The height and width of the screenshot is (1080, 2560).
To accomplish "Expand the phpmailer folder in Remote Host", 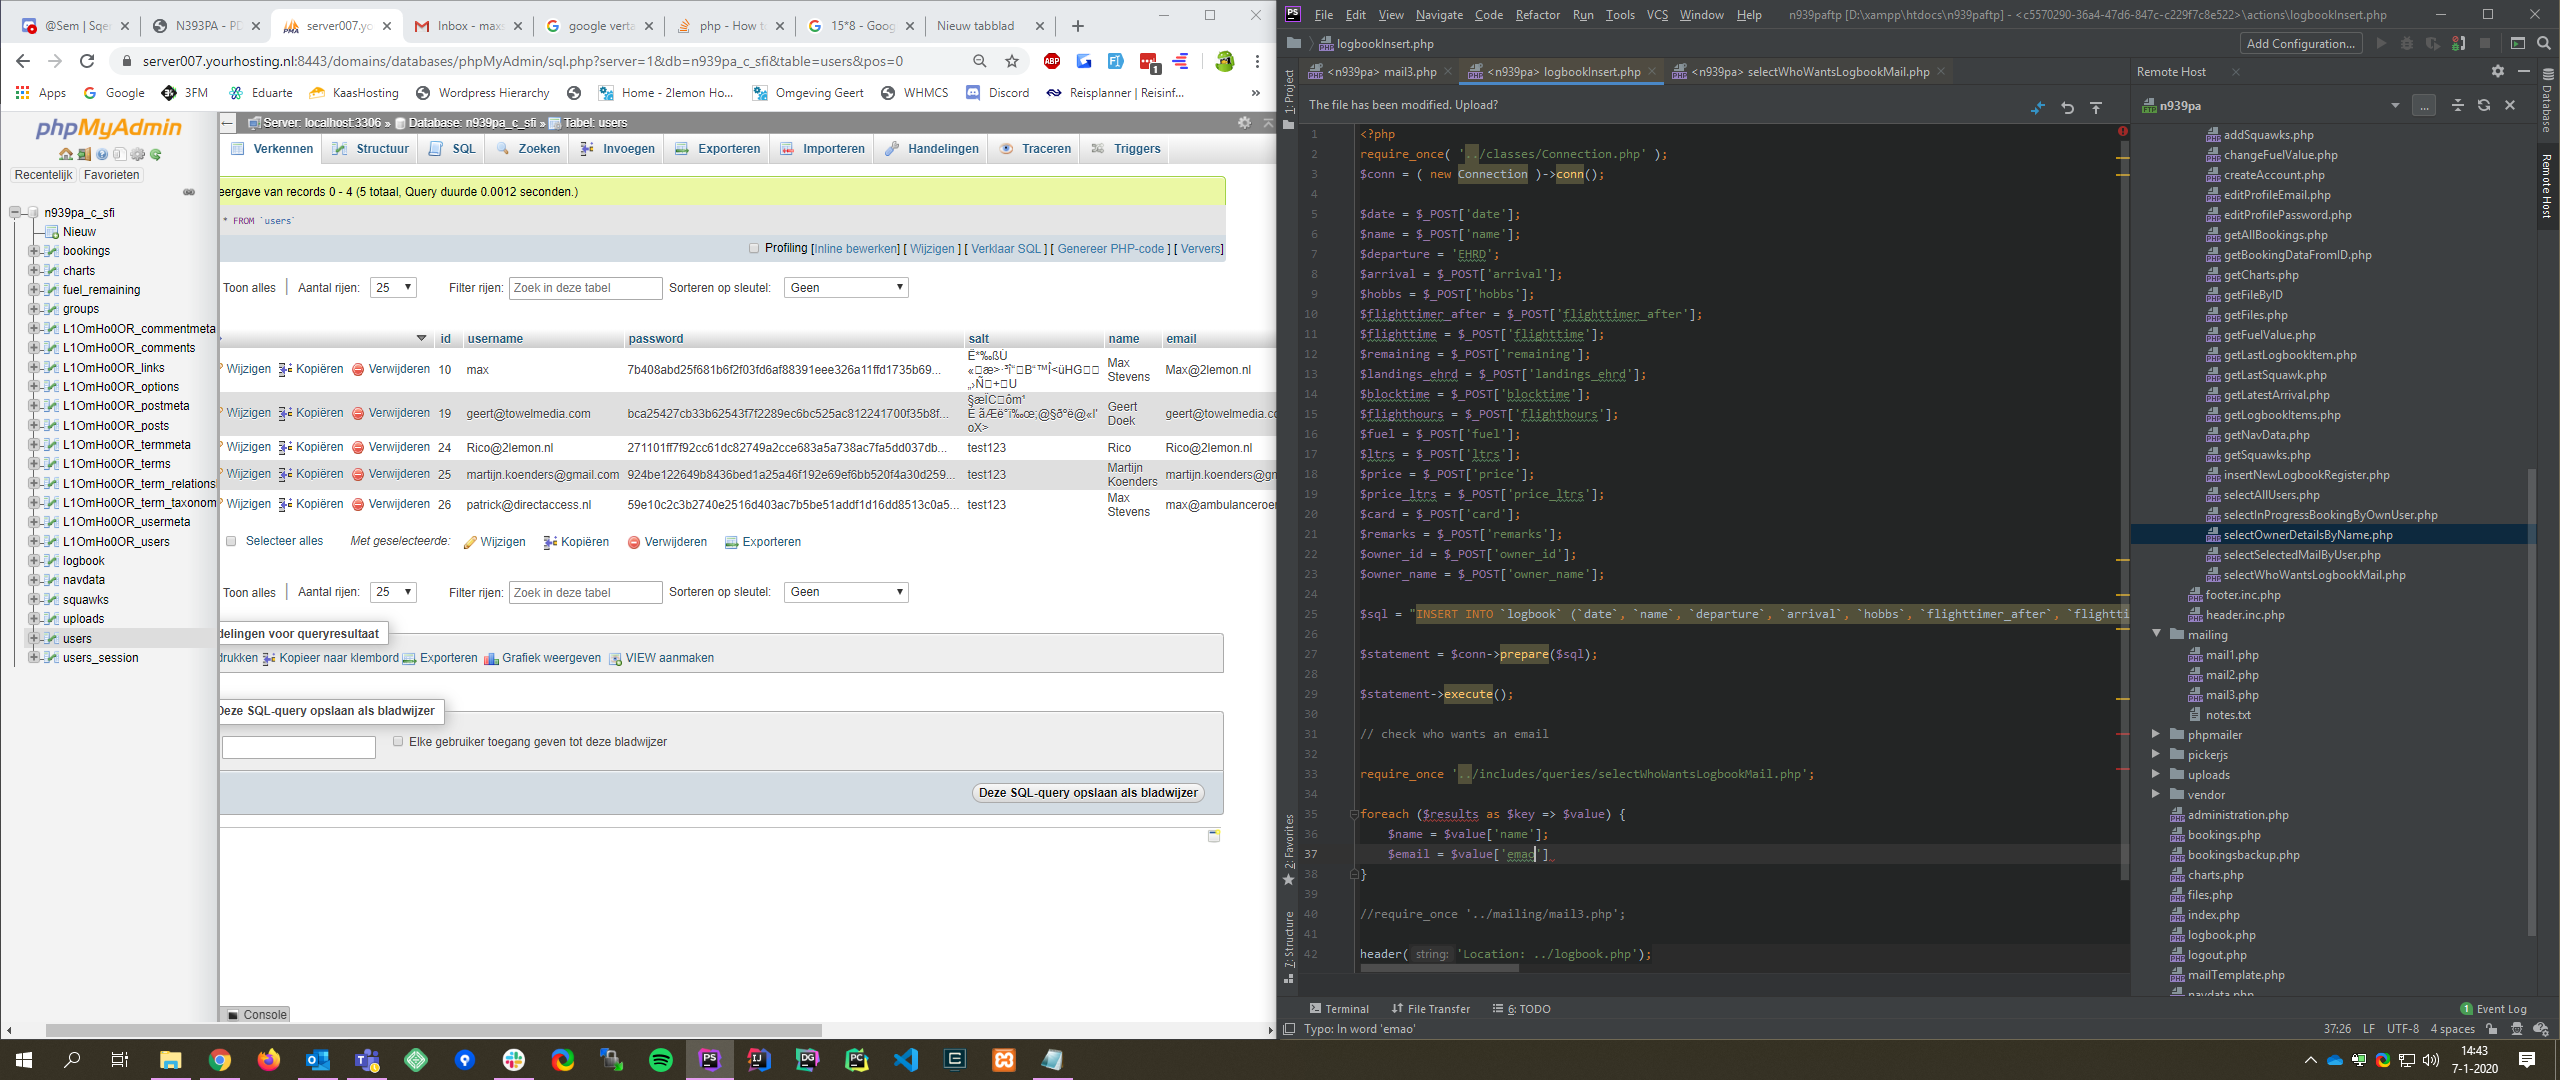I will click(2155, 734).
